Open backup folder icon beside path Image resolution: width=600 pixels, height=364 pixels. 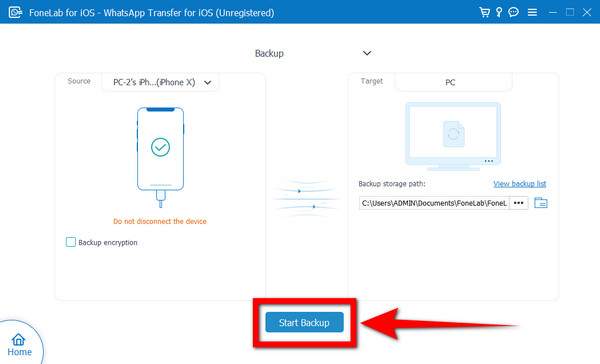pyautogui.click(x=541, y=202)
